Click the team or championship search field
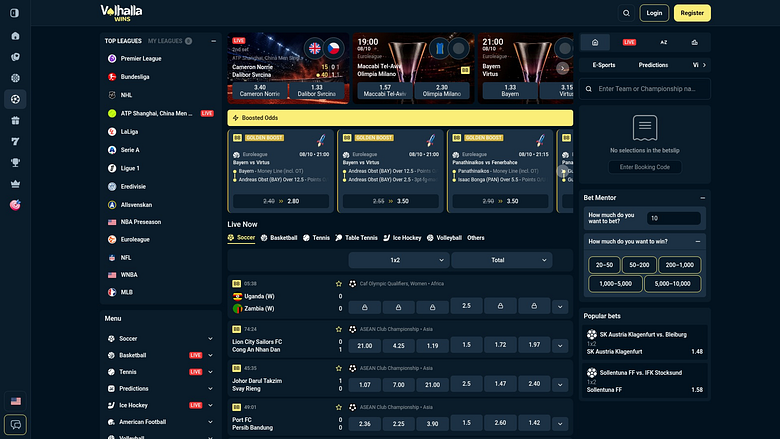780x439 pixels. coord(645,89)
